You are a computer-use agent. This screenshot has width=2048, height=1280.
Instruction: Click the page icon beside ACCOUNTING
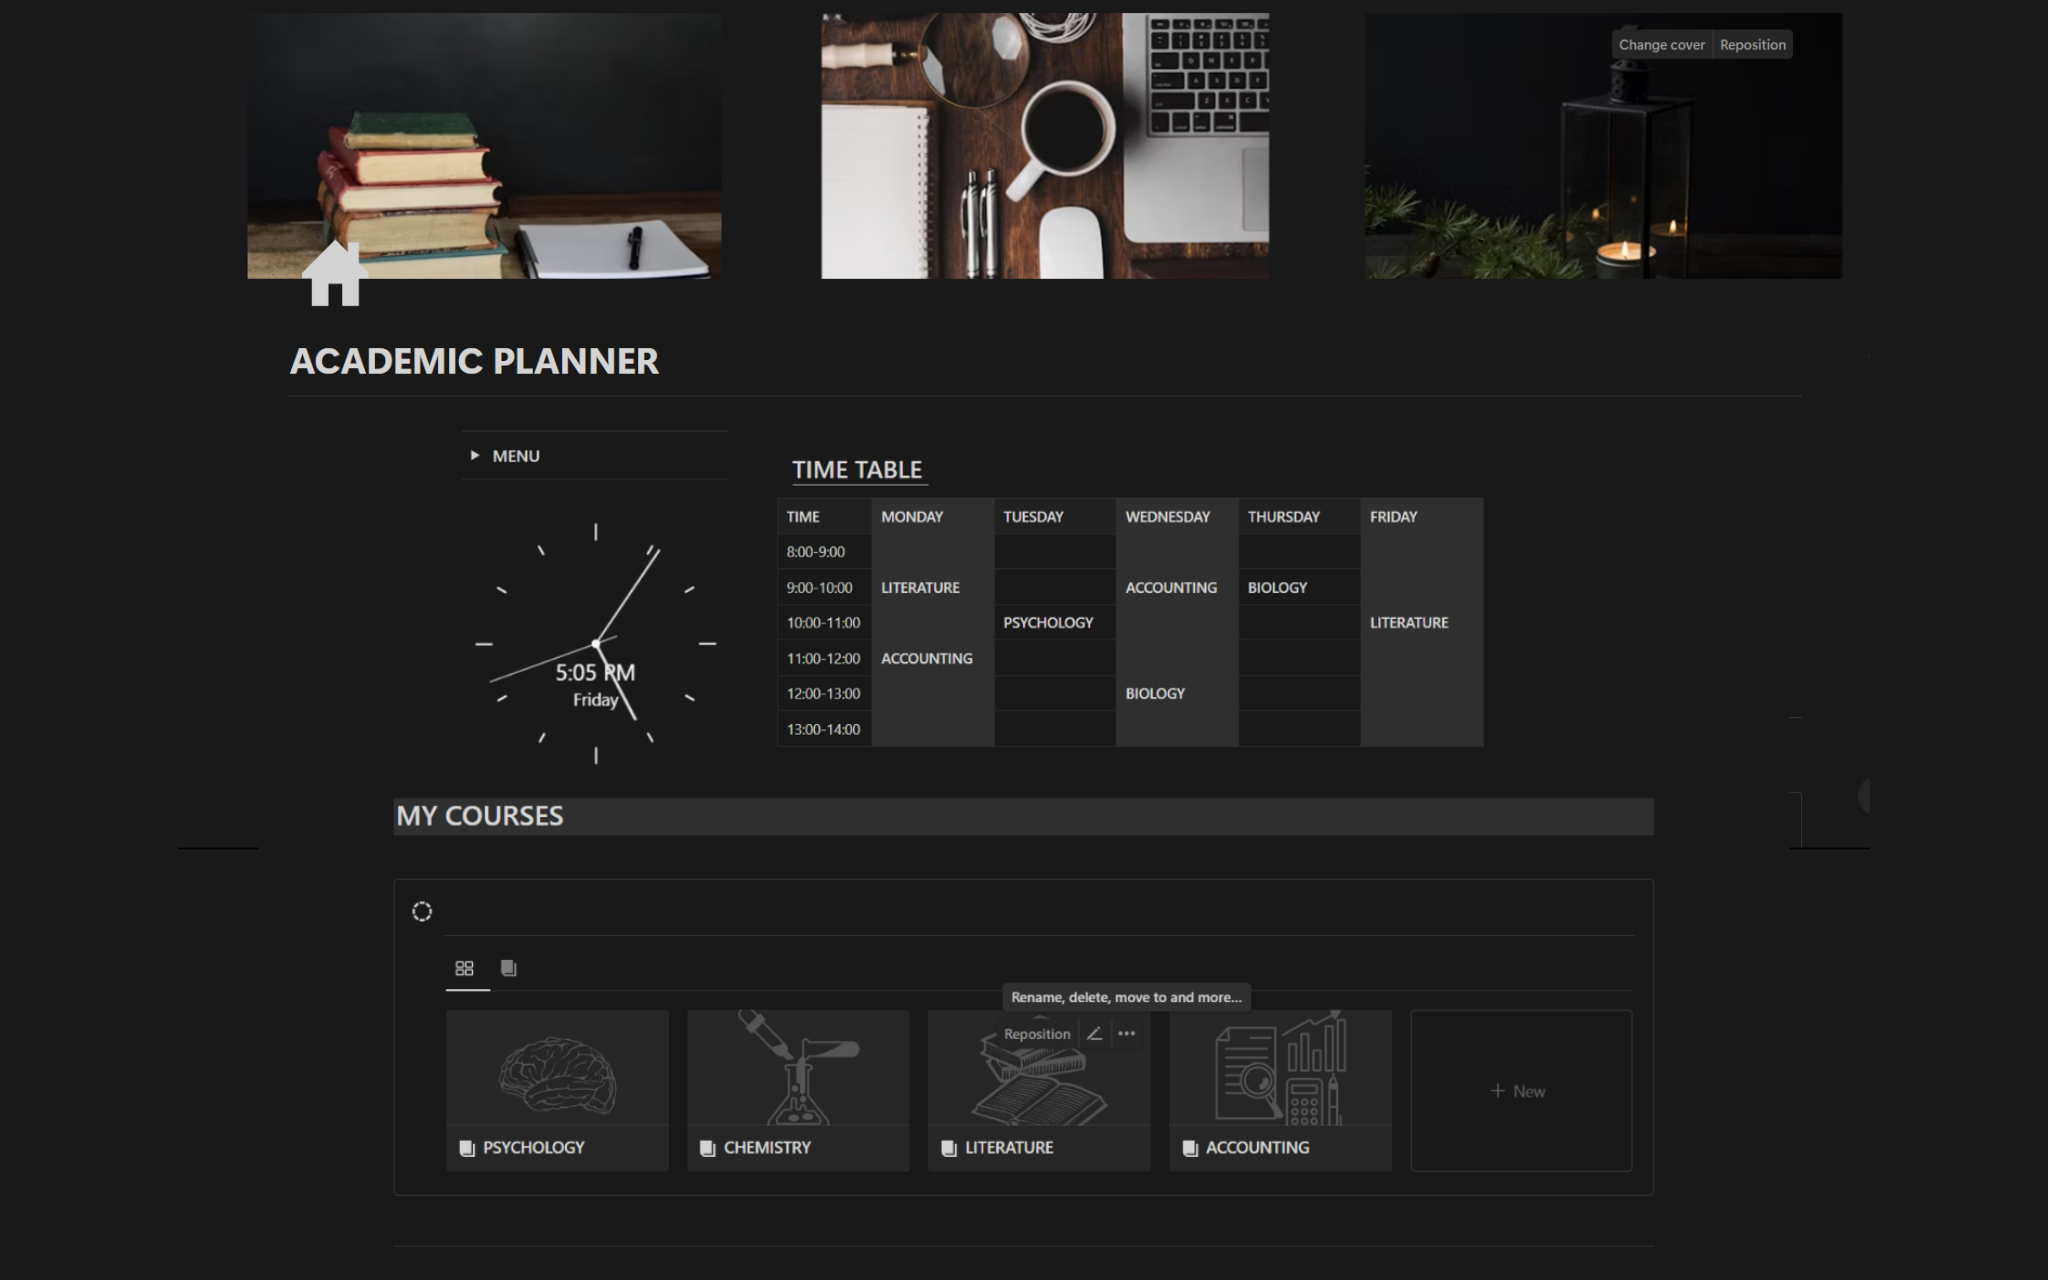click(x=1189, y=1147)
